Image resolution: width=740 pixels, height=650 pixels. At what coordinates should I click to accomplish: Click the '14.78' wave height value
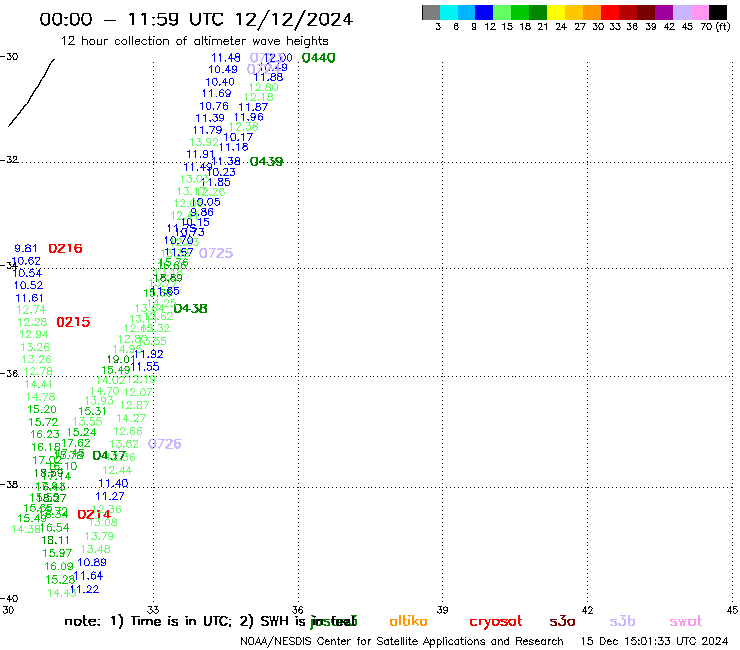tap(41, 397)
